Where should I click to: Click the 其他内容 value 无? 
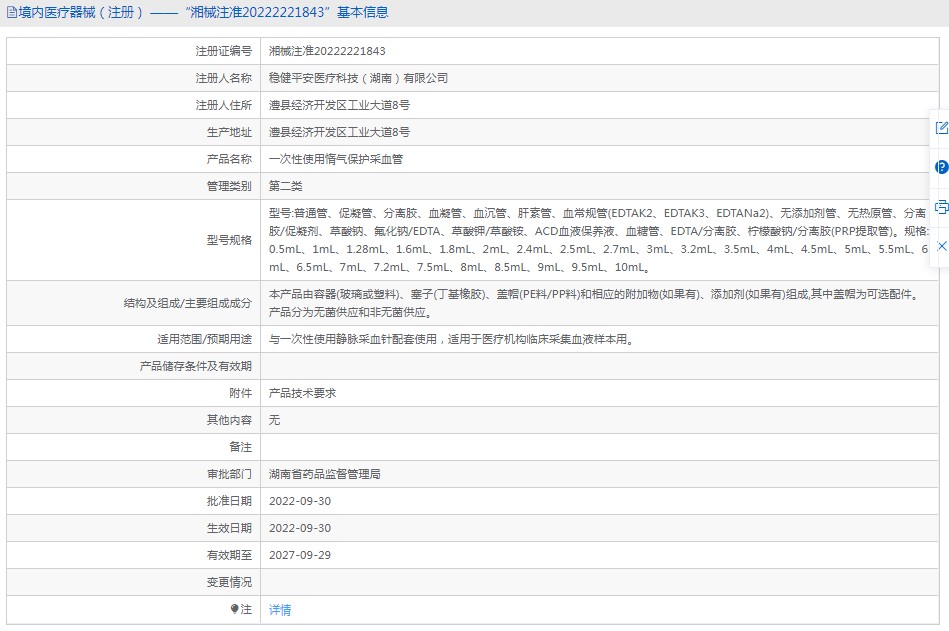point(274,420)
